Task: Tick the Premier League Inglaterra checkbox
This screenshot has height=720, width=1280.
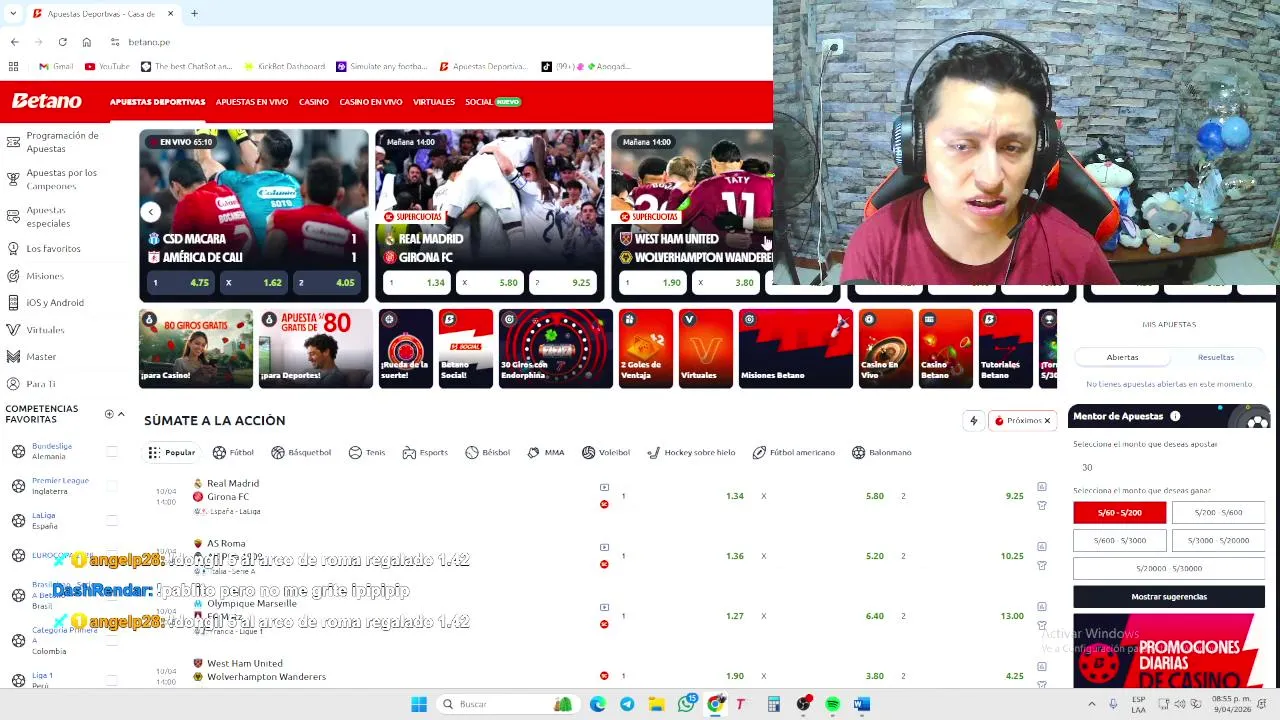Action: click(111, 486)
